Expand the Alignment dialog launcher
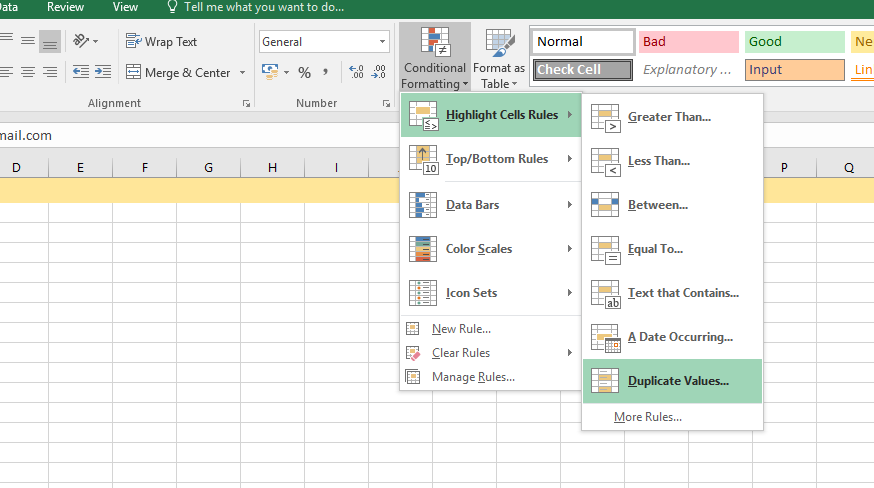874x488 pixels. [x=246, y=103]
